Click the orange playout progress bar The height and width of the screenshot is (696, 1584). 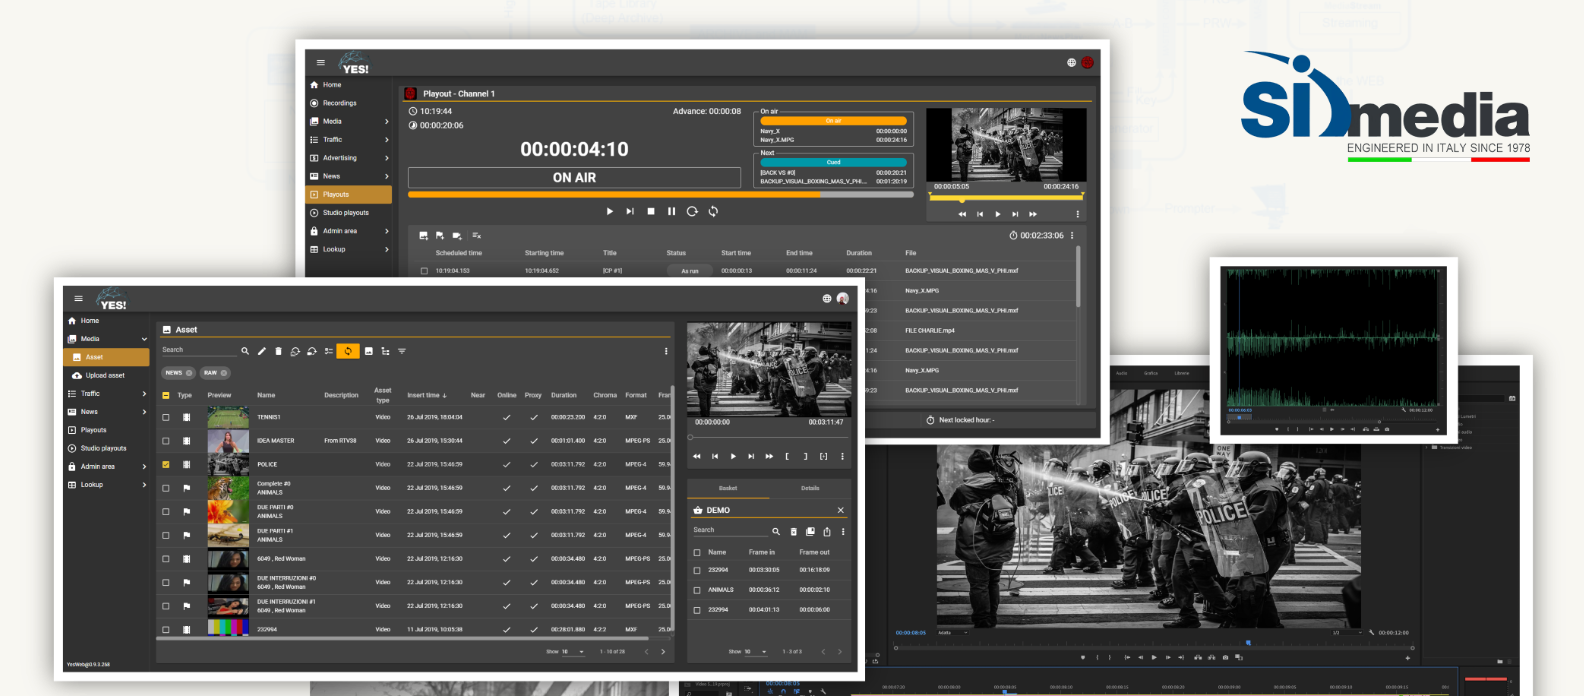(x=660, y=195)
